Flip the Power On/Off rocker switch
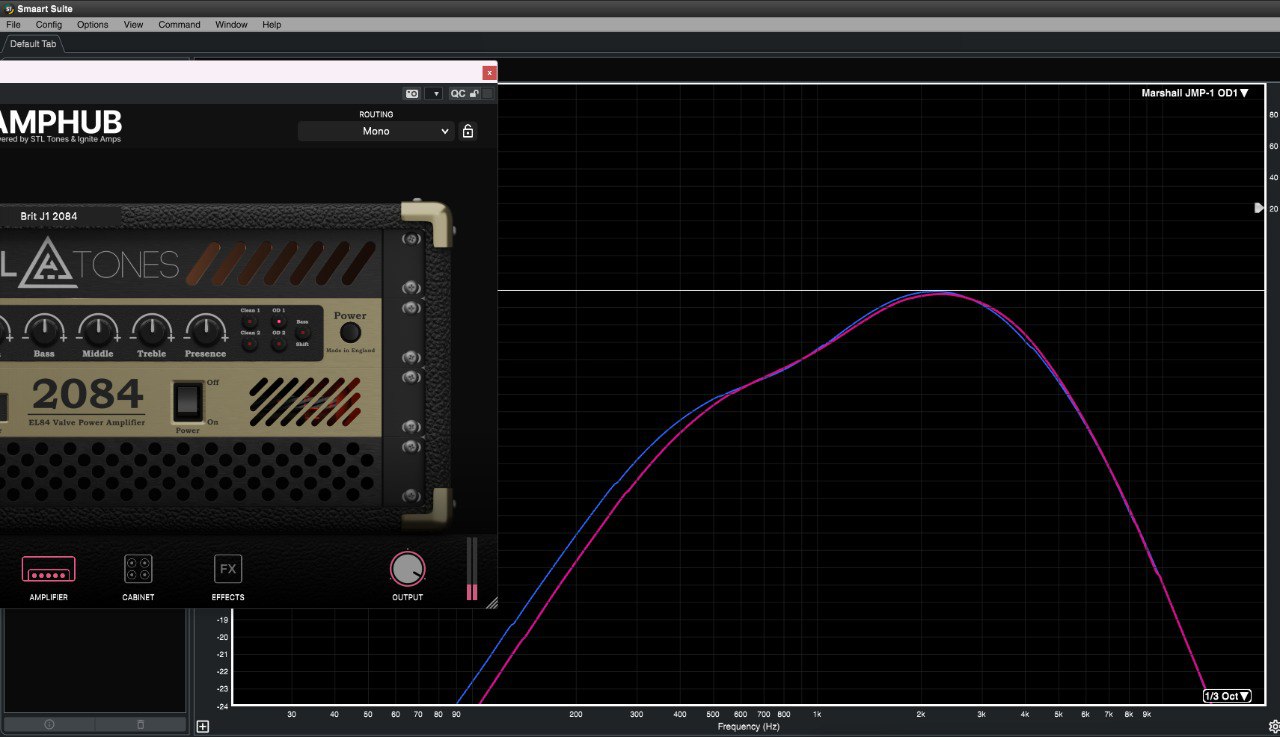 point(188,403)
